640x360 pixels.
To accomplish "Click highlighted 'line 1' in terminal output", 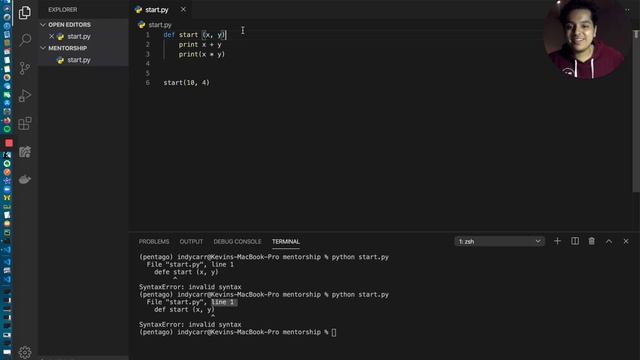I will [223, 302].
